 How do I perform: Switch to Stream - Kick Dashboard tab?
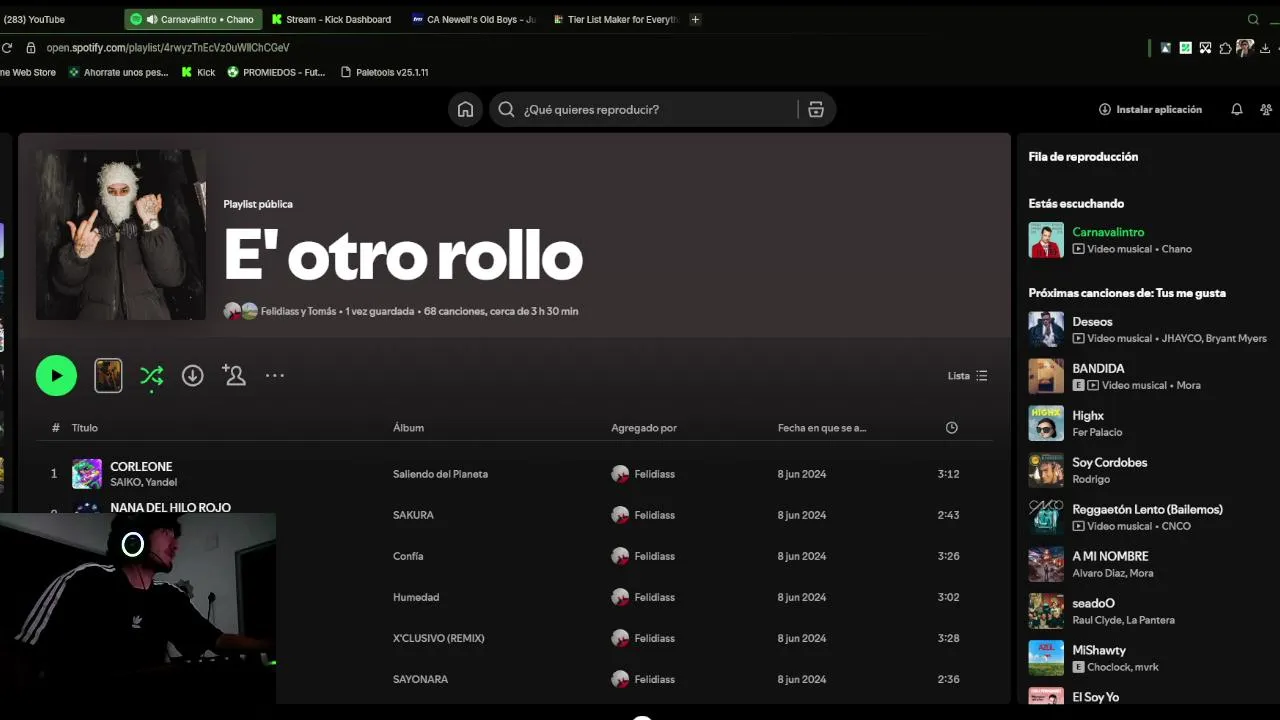click(331, 19)
